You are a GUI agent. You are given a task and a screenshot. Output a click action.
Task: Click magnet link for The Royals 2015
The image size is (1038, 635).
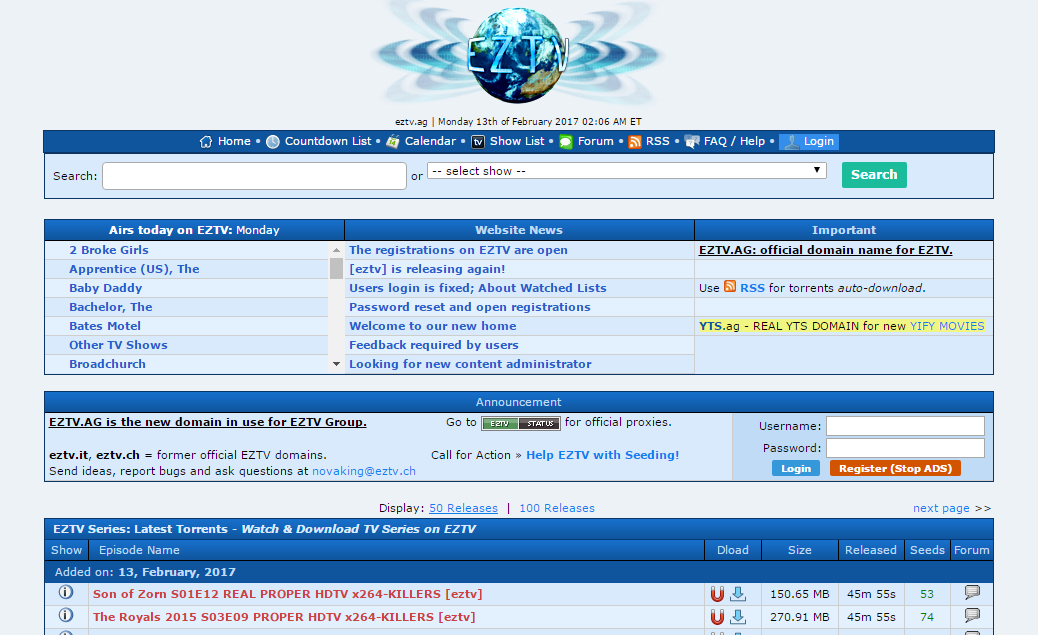tap(717, 617)
